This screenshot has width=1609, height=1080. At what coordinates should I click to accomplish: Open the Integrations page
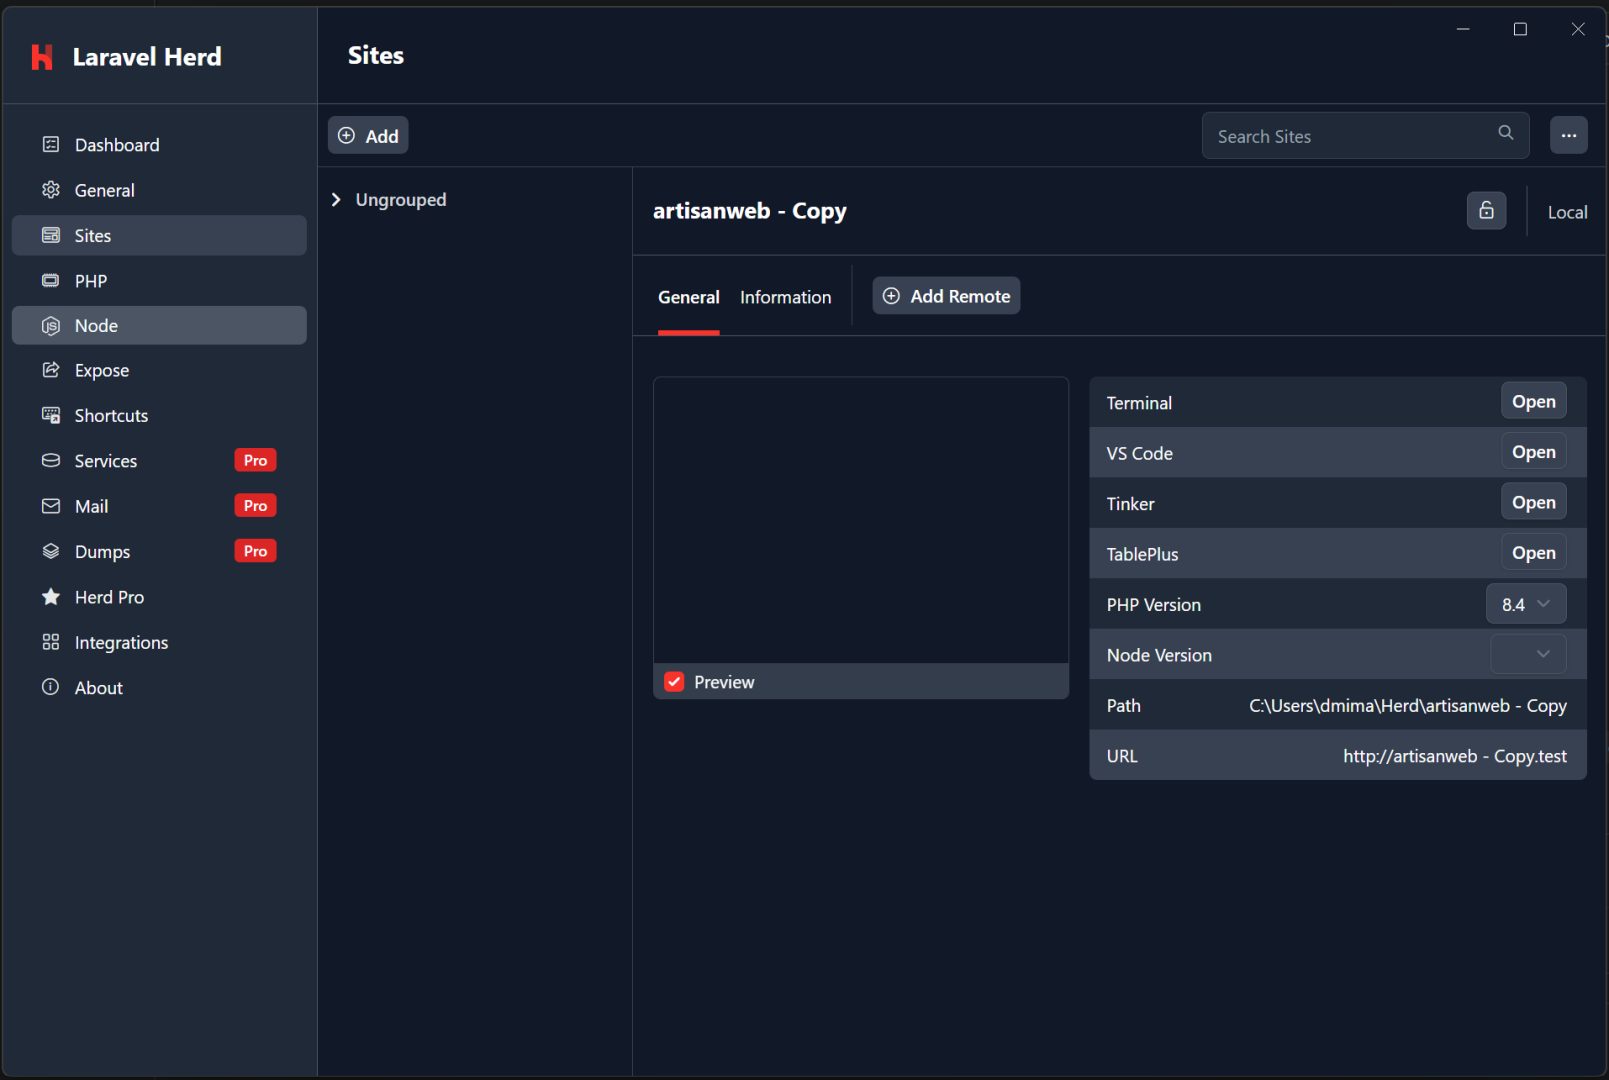click(x=159, y=642)
